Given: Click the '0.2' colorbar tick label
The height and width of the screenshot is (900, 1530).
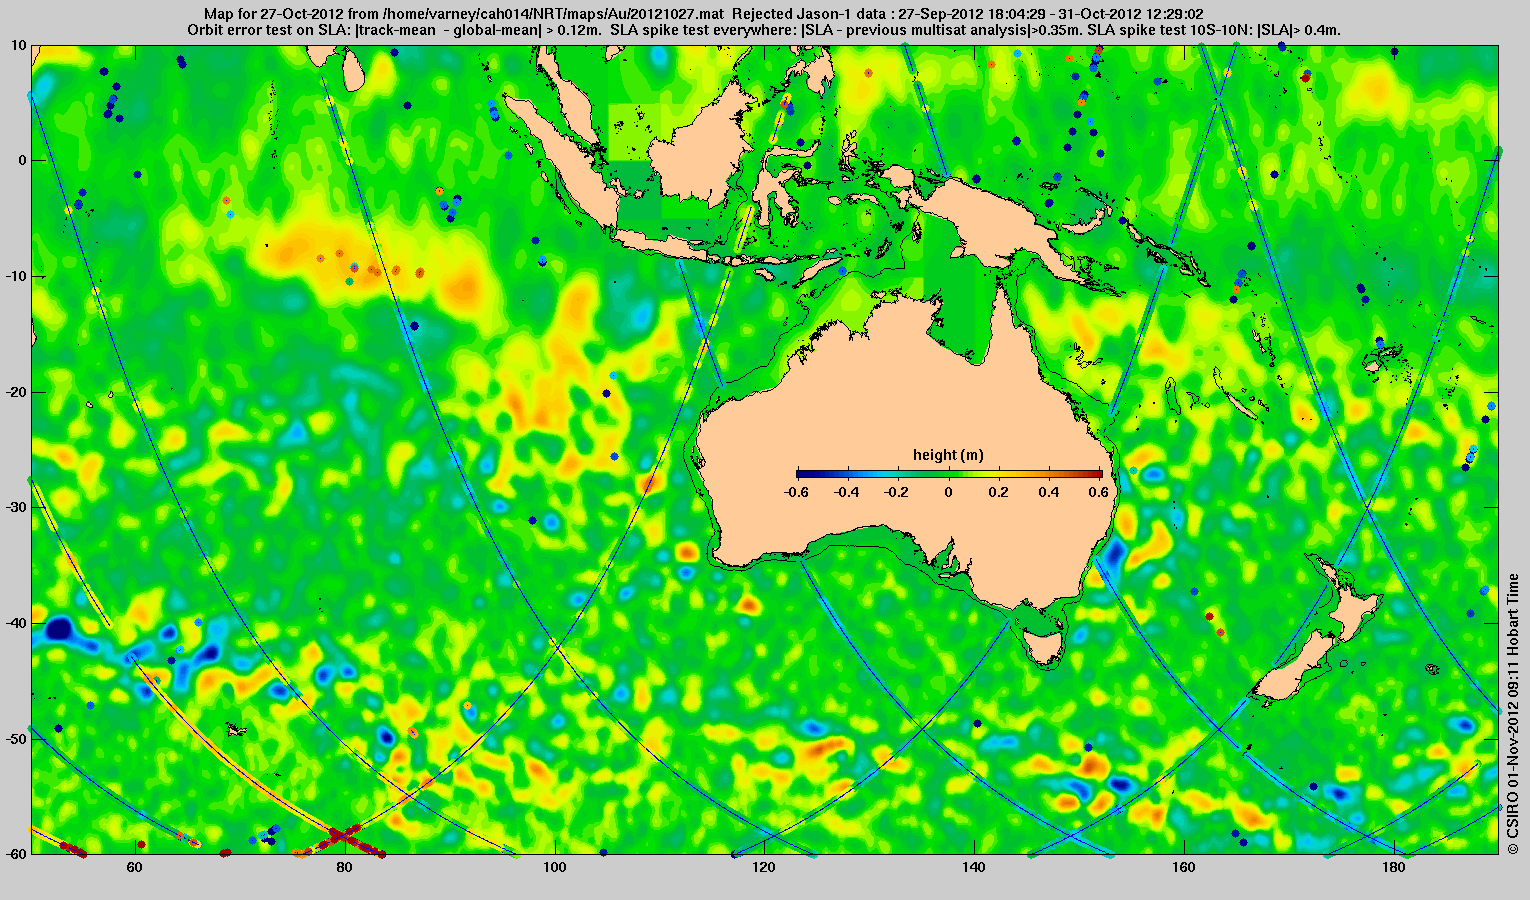Looking at the screenshot, I should (x=999, y=492).
